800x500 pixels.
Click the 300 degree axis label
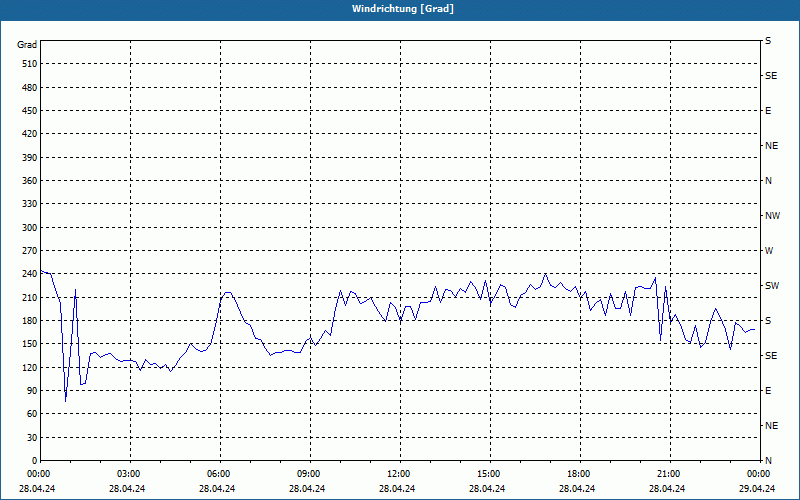(30, 228)
